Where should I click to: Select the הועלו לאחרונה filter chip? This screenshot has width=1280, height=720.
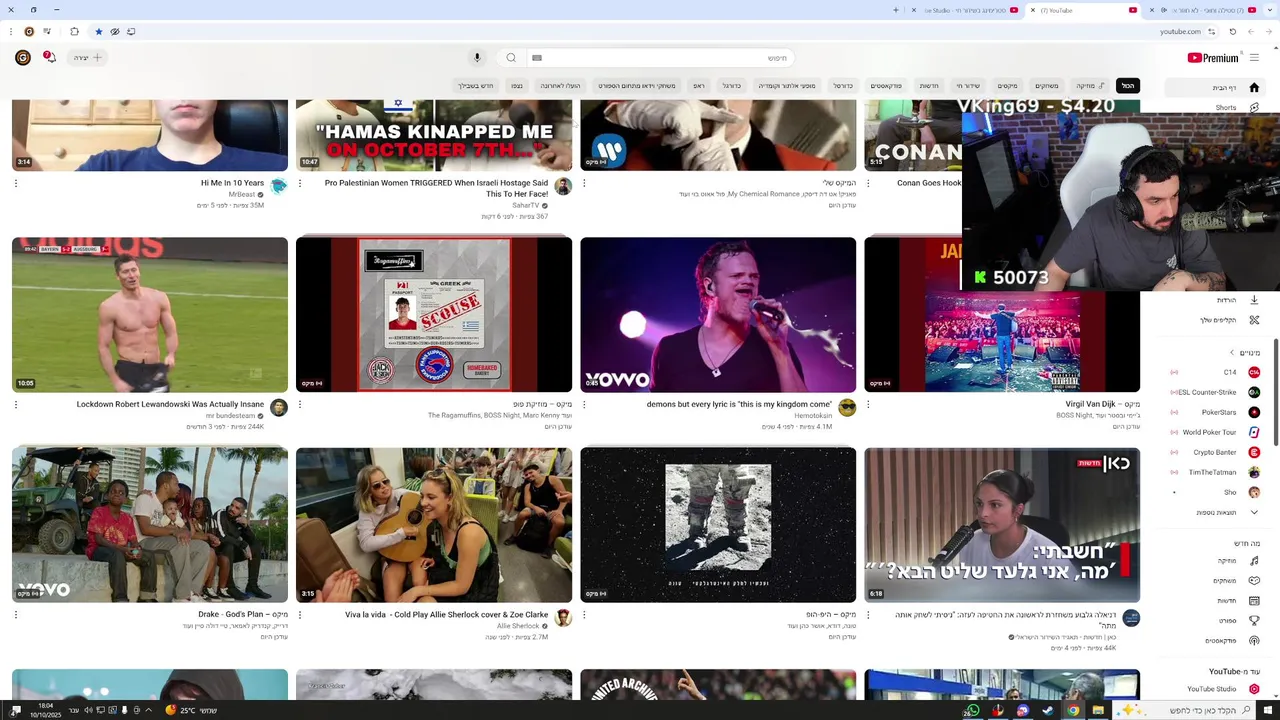(x=560, y=86)
